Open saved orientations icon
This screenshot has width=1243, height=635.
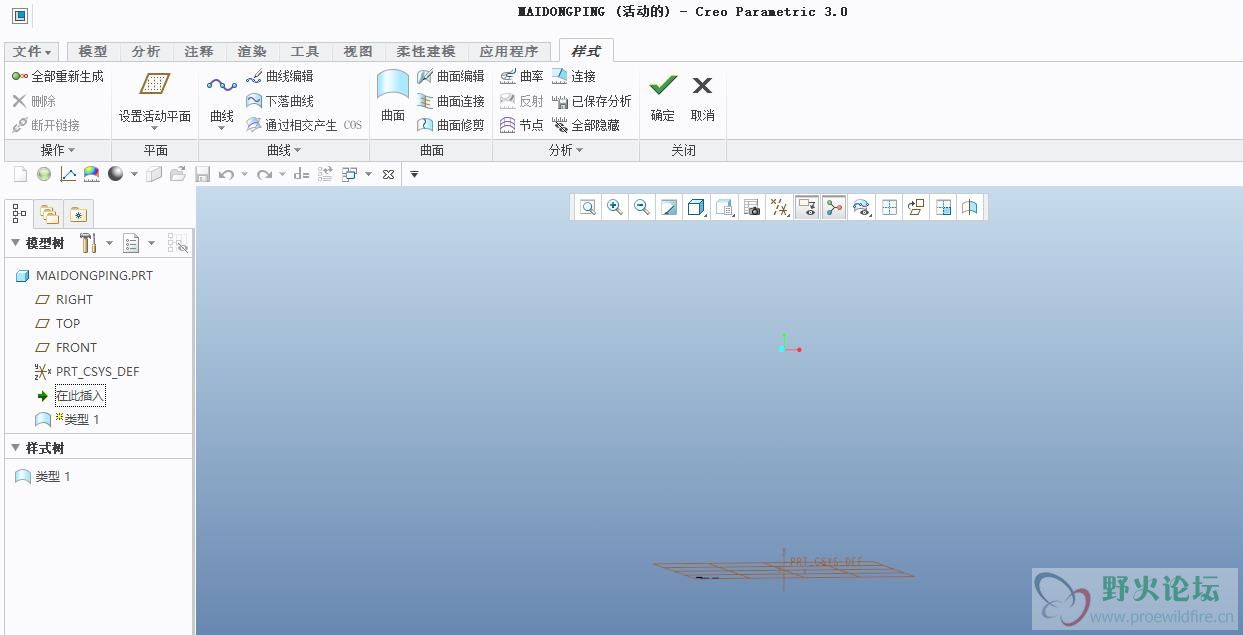pyautogui.click(x=725, y=207)
